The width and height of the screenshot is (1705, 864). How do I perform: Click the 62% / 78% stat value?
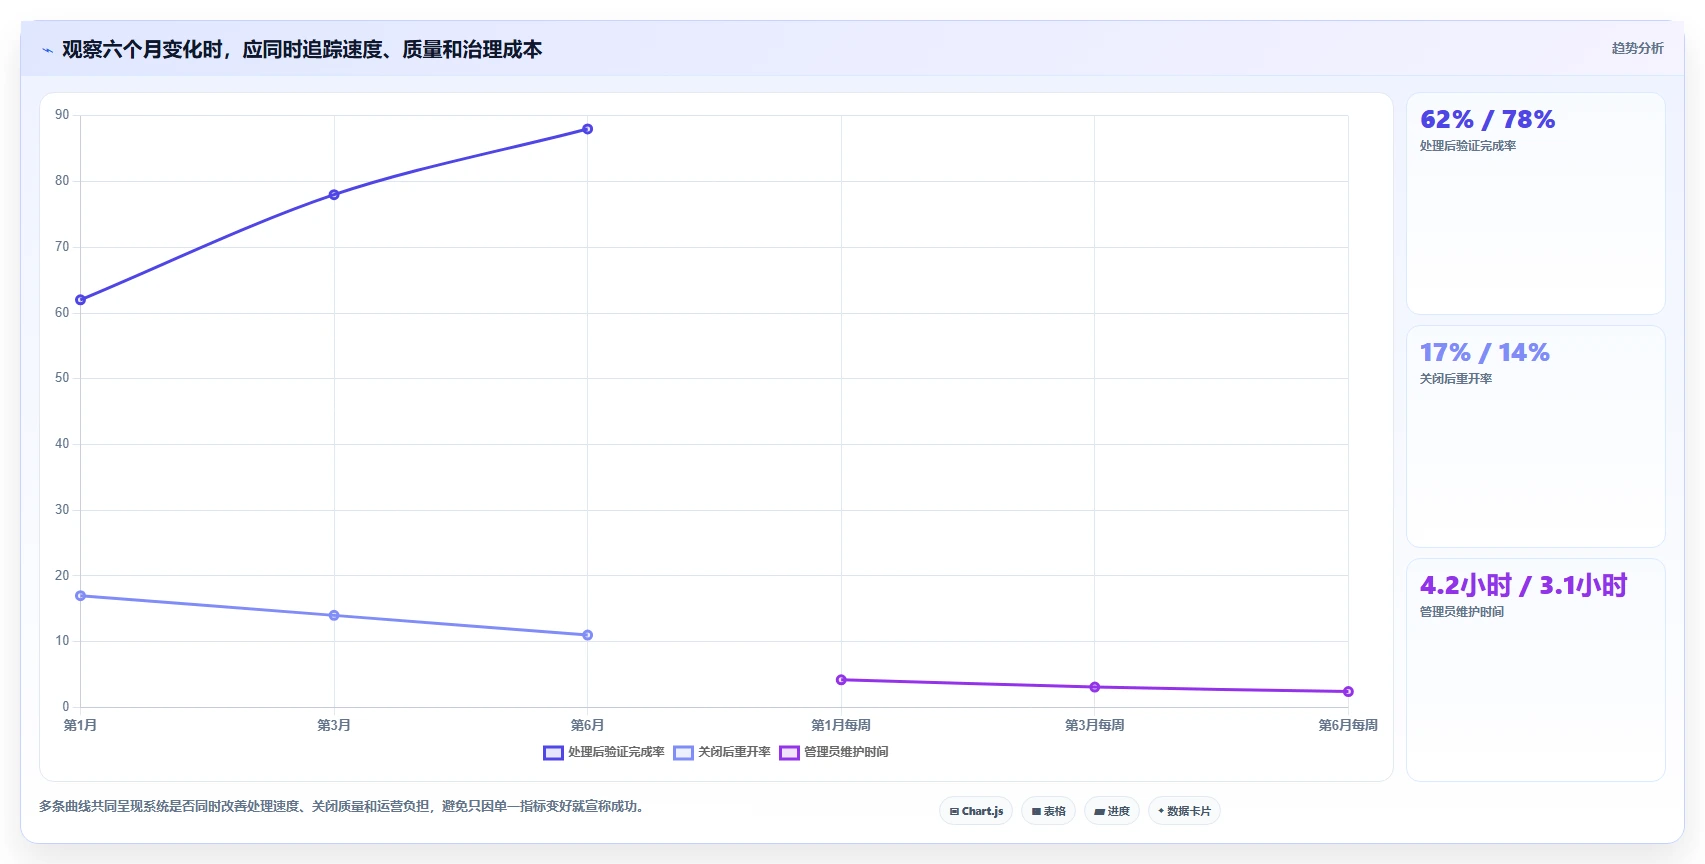tap(1488, 120)
